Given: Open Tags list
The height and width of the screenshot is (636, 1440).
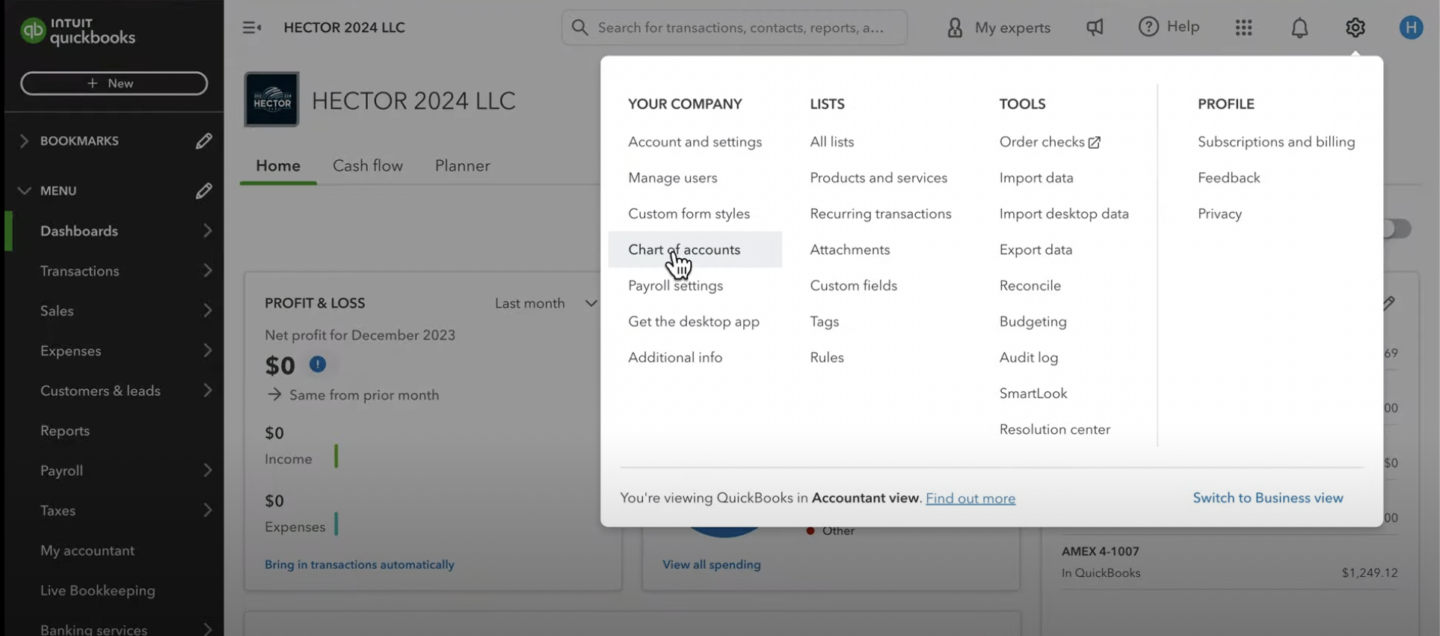Looking at the screenshot, I should (825, 322).
